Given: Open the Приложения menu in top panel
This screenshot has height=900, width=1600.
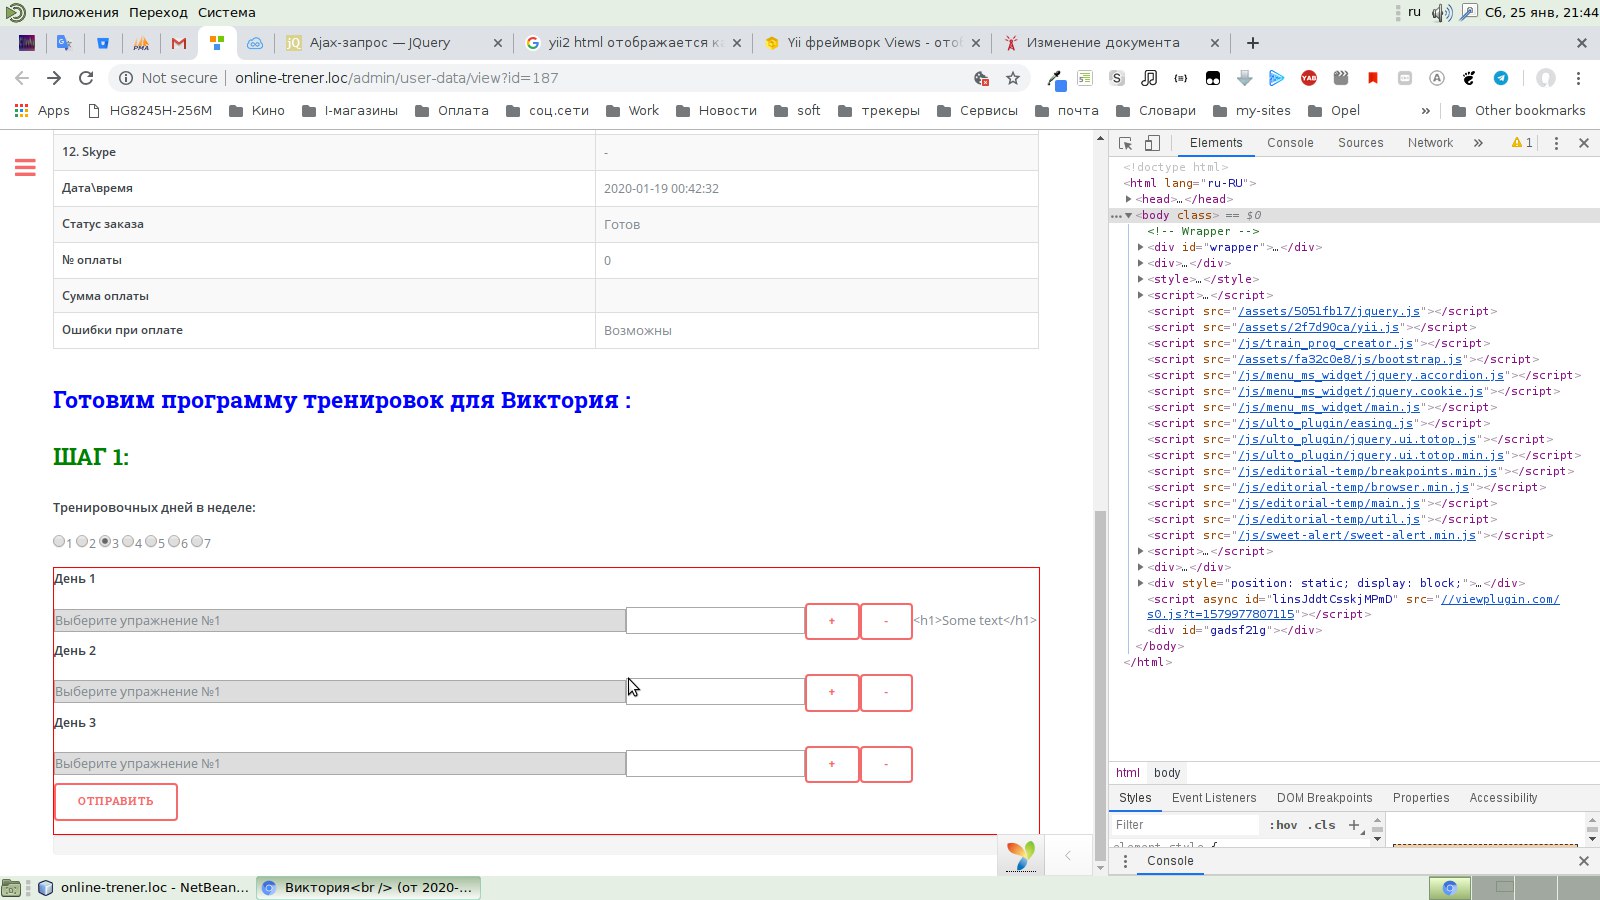Looking at the screenshot, I should pyautogui.click(x=75, y=13).
